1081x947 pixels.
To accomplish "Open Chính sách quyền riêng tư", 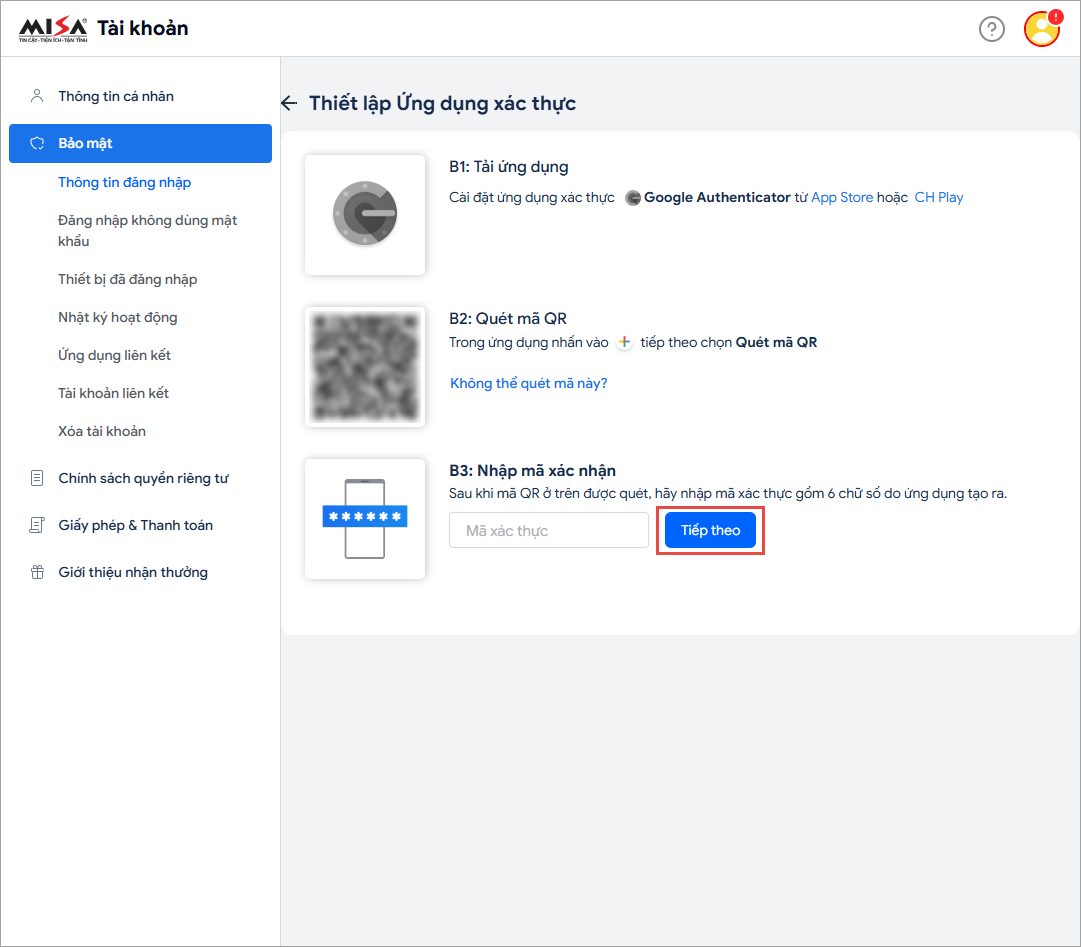I will click(143, 478).
